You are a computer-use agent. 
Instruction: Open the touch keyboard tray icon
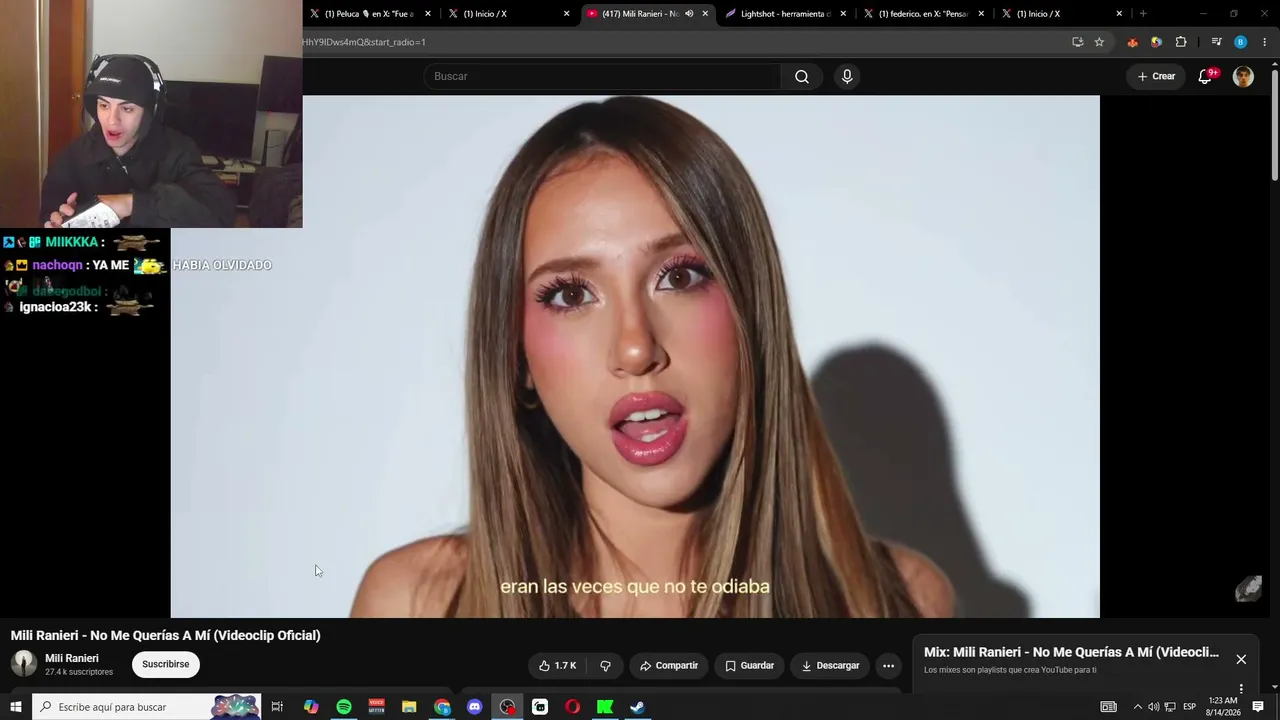[x=1108, y=707]
